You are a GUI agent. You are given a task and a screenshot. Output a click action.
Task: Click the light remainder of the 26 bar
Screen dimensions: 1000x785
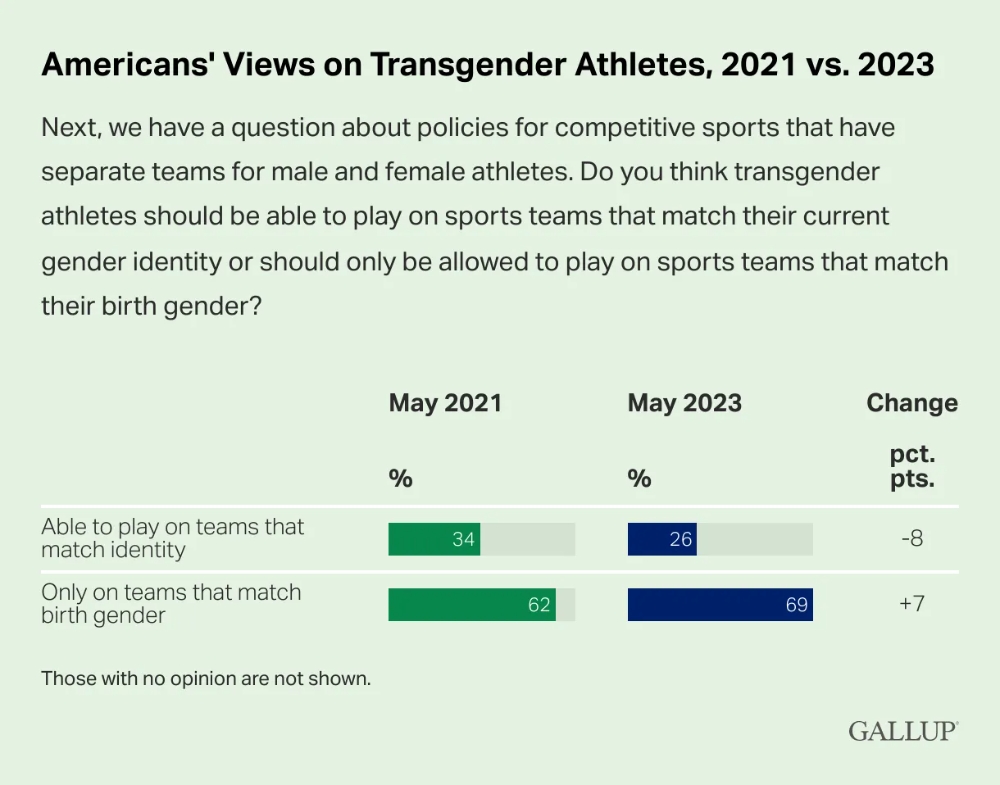pyautogui.click(x=755, y=539)
